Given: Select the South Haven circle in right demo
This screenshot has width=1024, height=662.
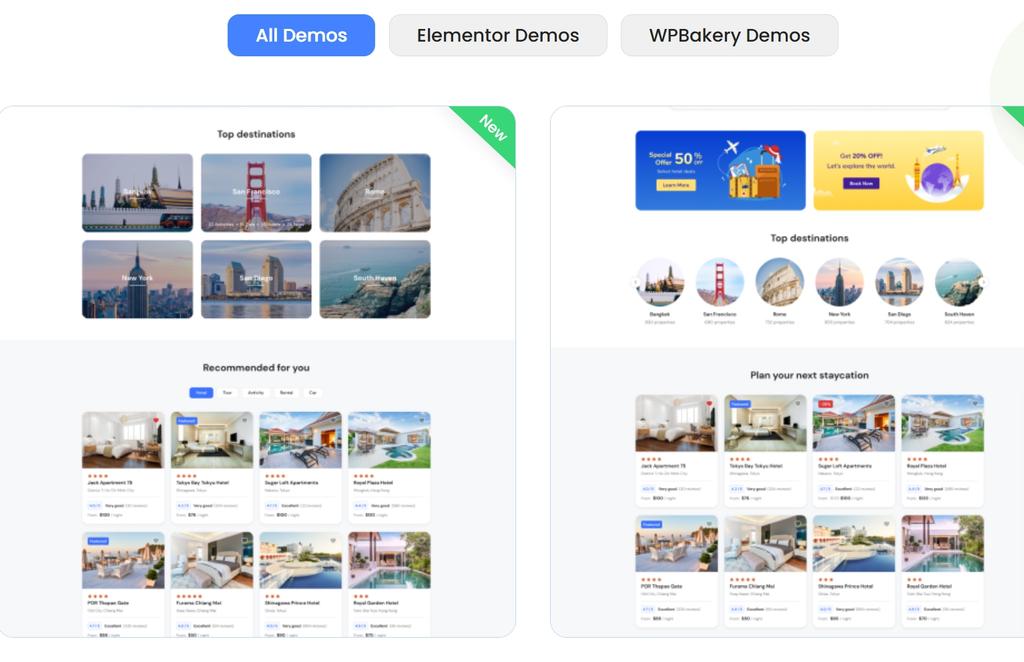Looking at the screenshot, I should [959, 282].
